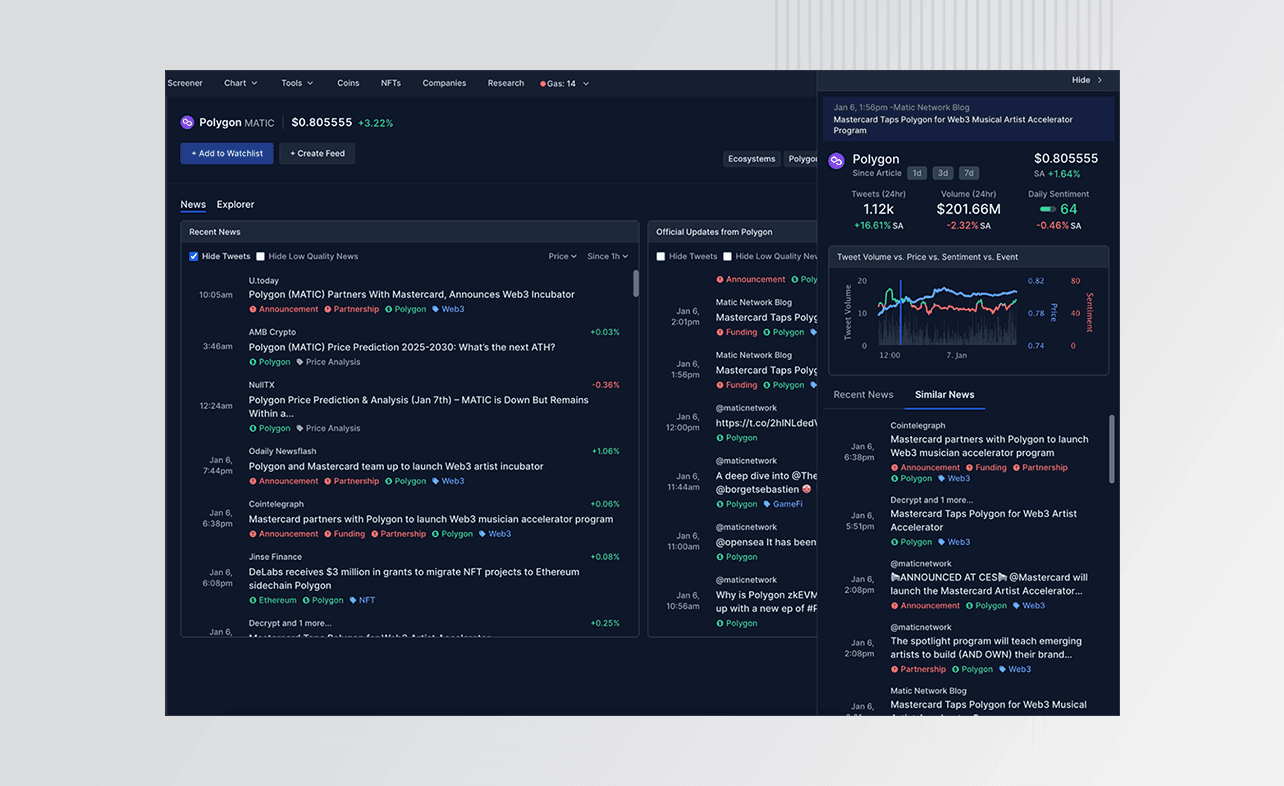Select the News tab
The width and height of the screenshot is (1284, 786).
point(193,204)
